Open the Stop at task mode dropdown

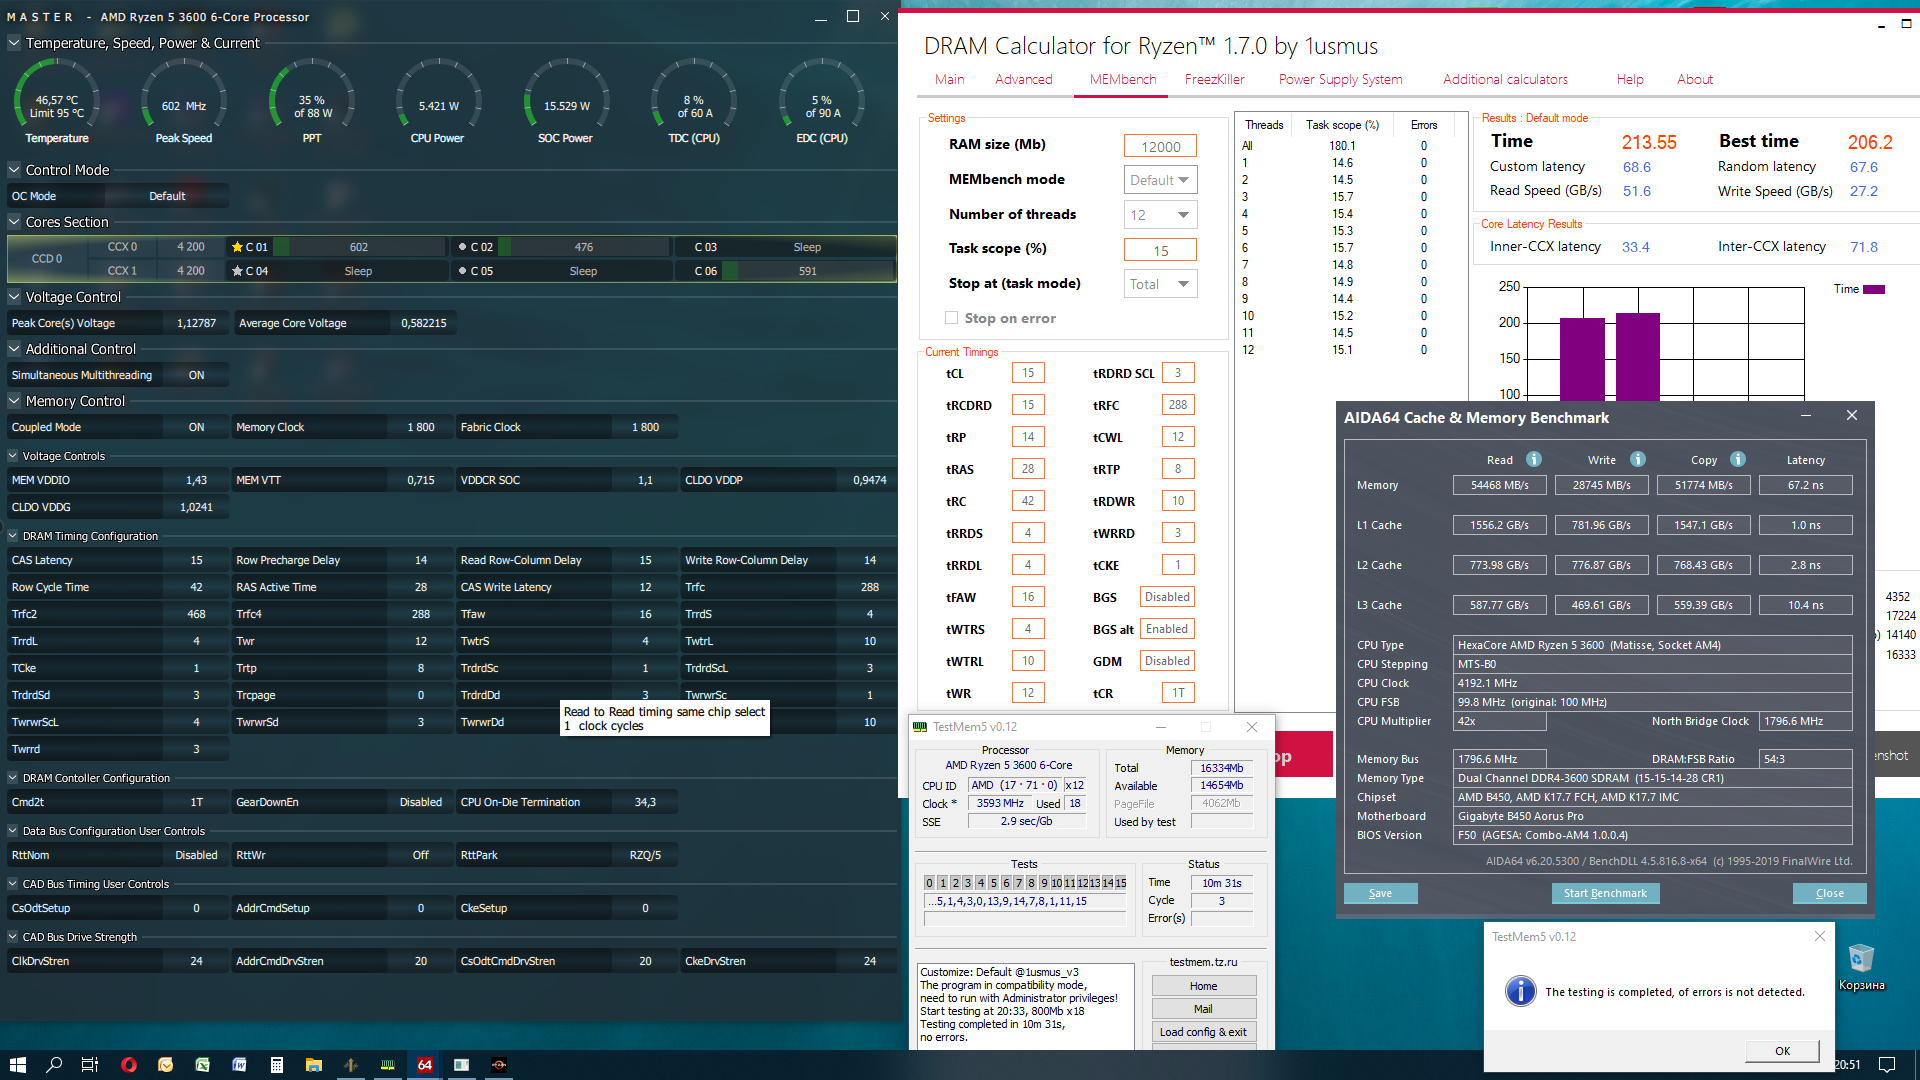(x=1160, y=284)
